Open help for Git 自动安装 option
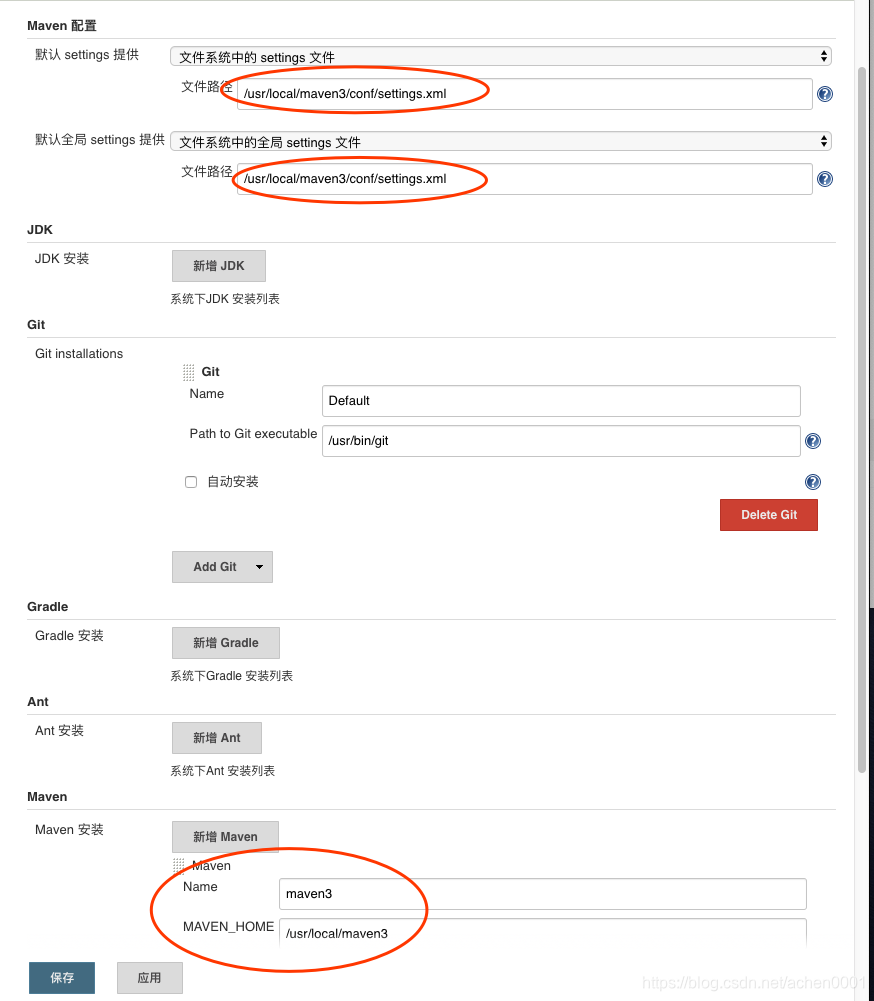 pyautogui.click(x=813, y=482)
